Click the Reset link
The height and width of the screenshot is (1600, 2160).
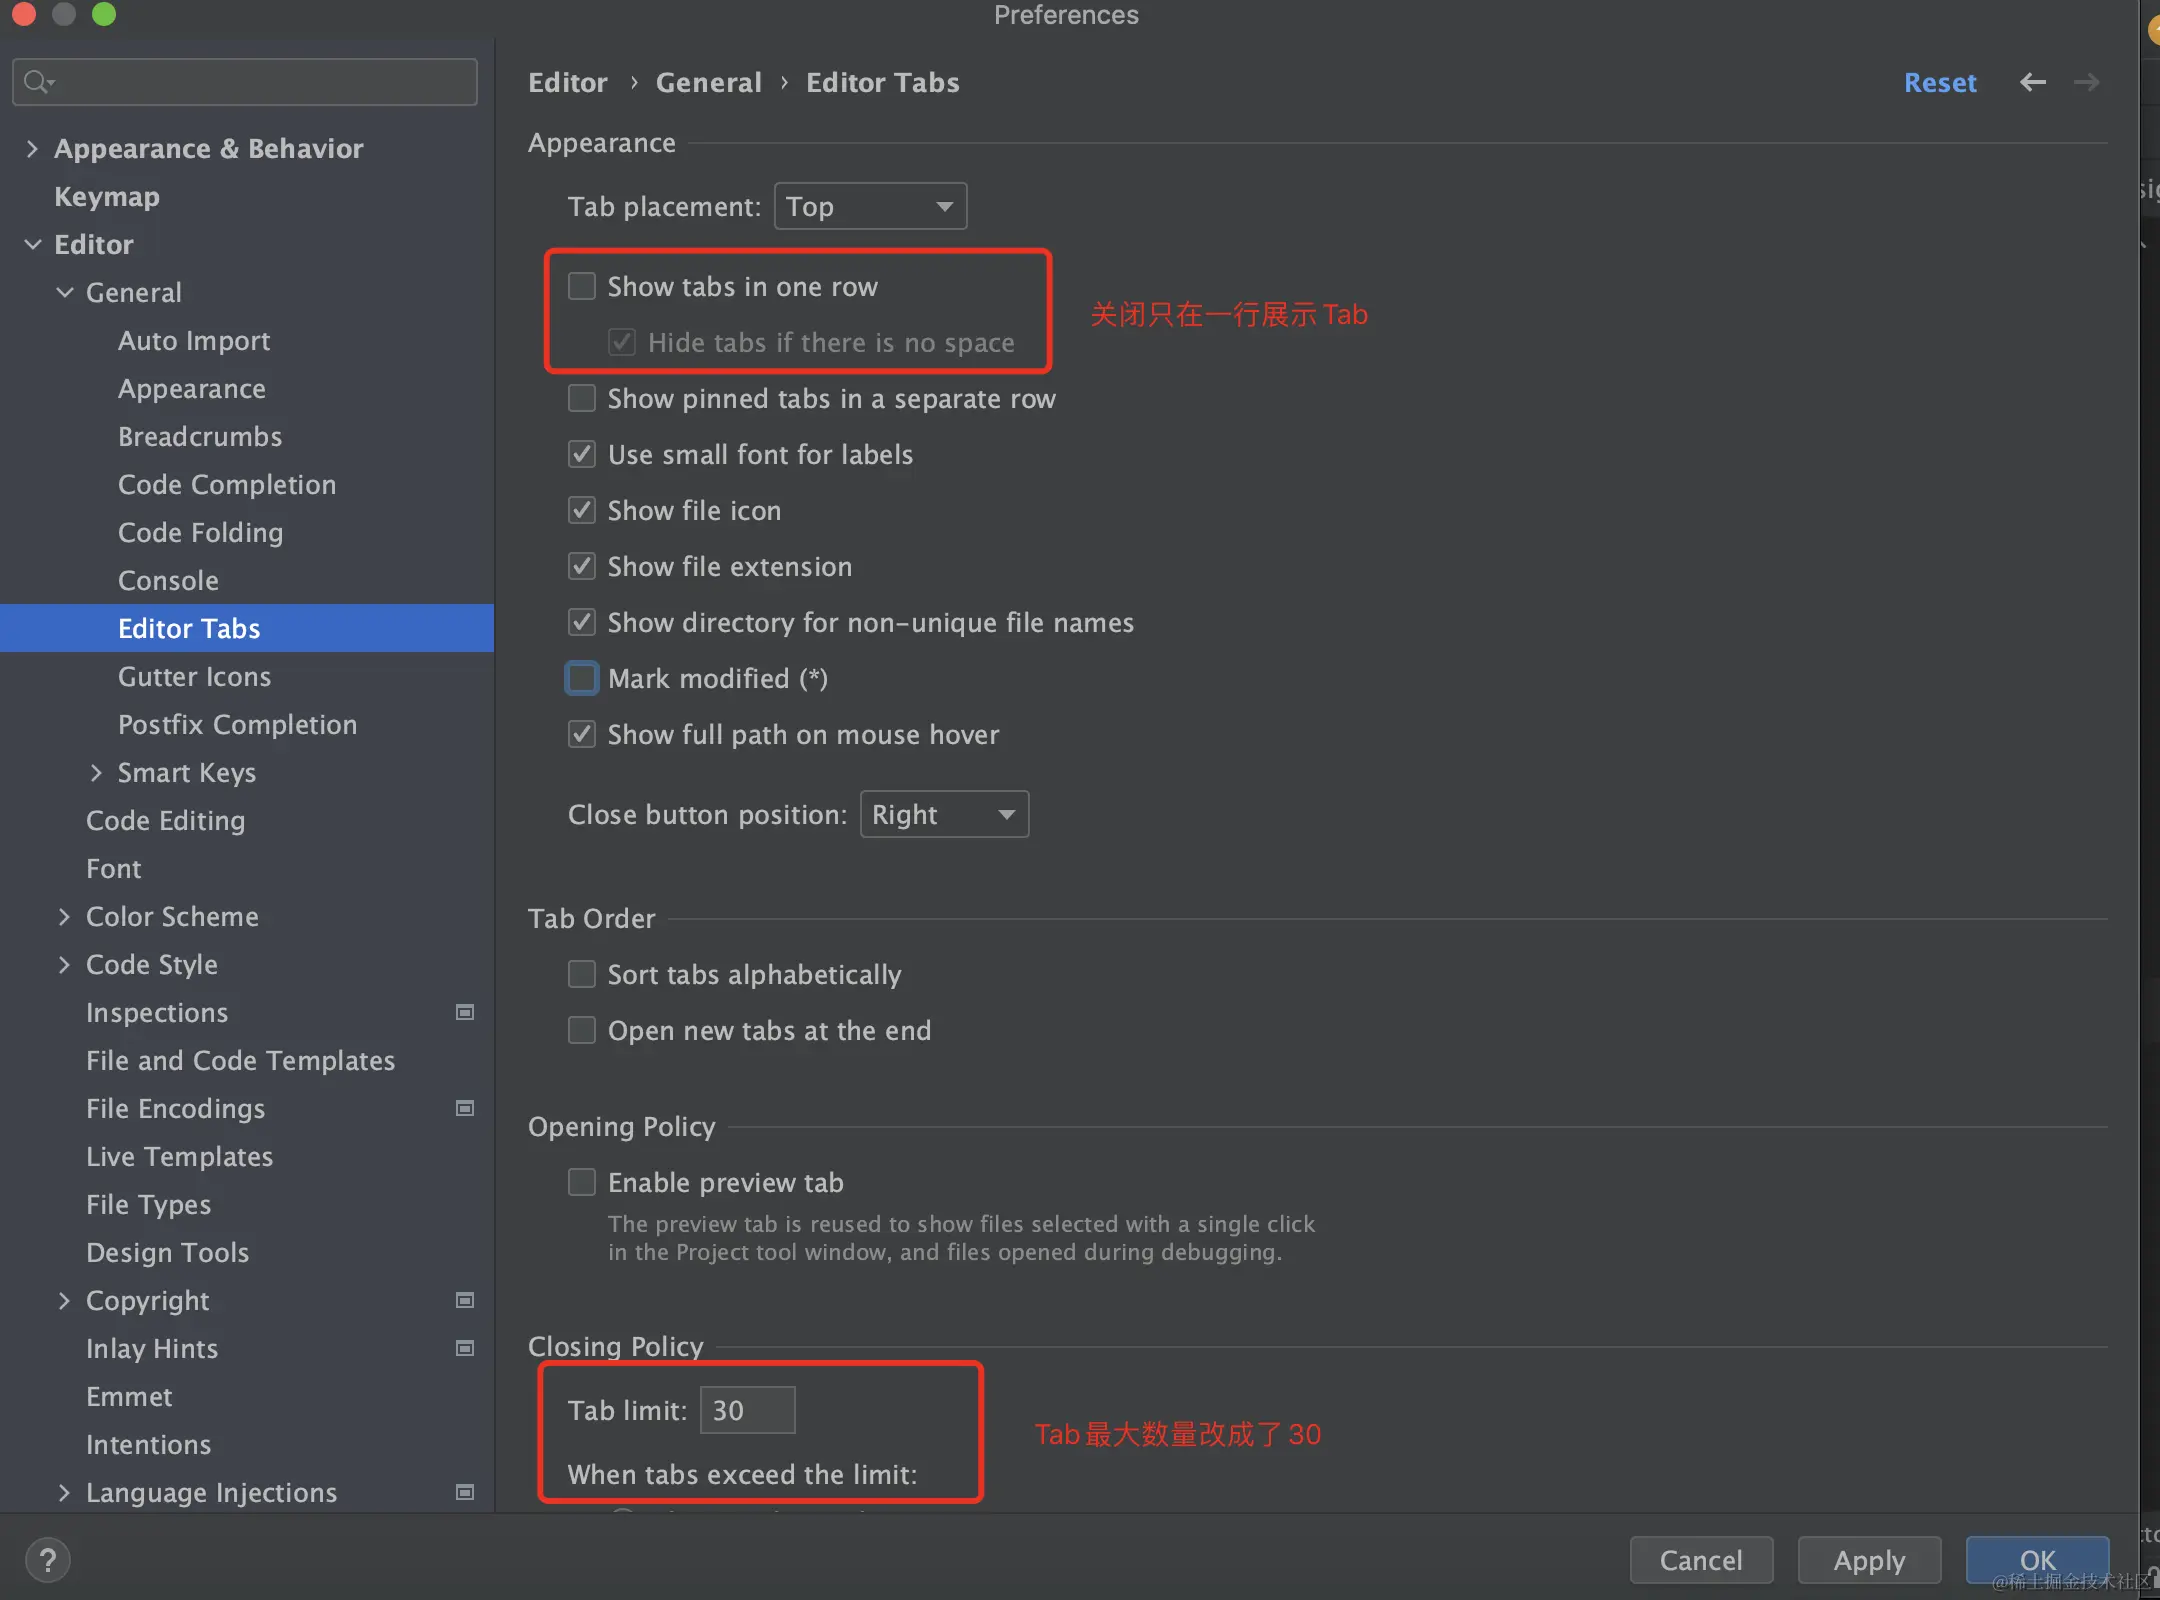pos(1939,82)
